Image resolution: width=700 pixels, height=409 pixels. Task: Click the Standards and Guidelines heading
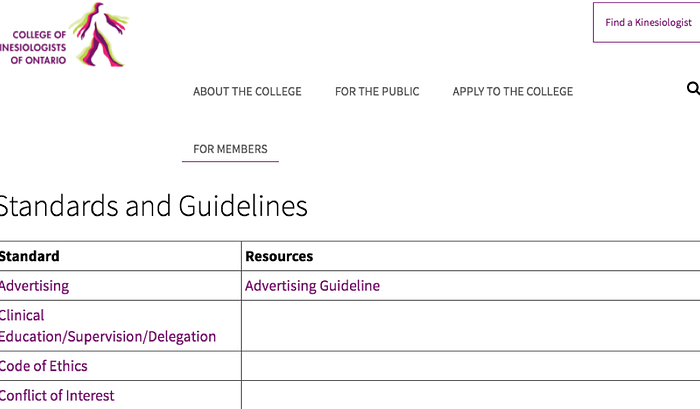[x=152, y=207]
